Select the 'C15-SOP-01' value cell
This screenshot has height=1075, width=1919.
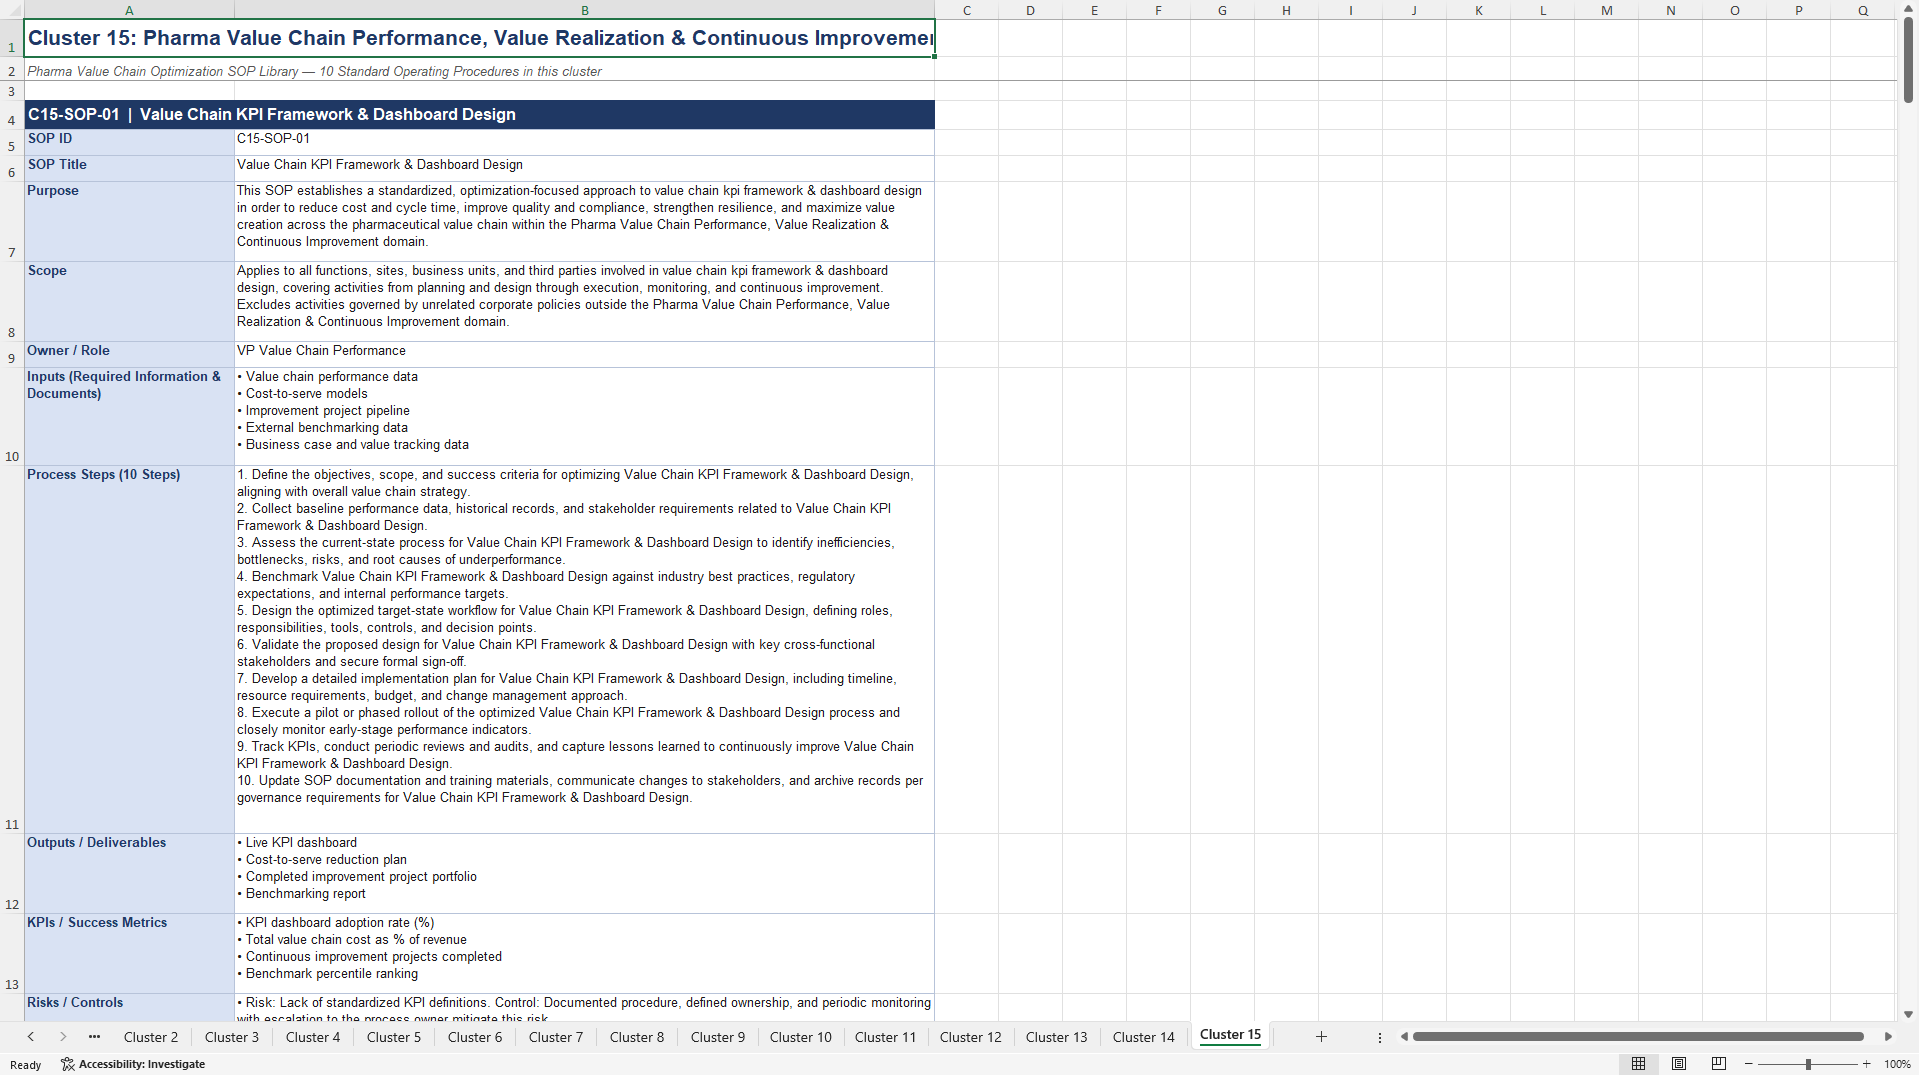coord(584,142)
